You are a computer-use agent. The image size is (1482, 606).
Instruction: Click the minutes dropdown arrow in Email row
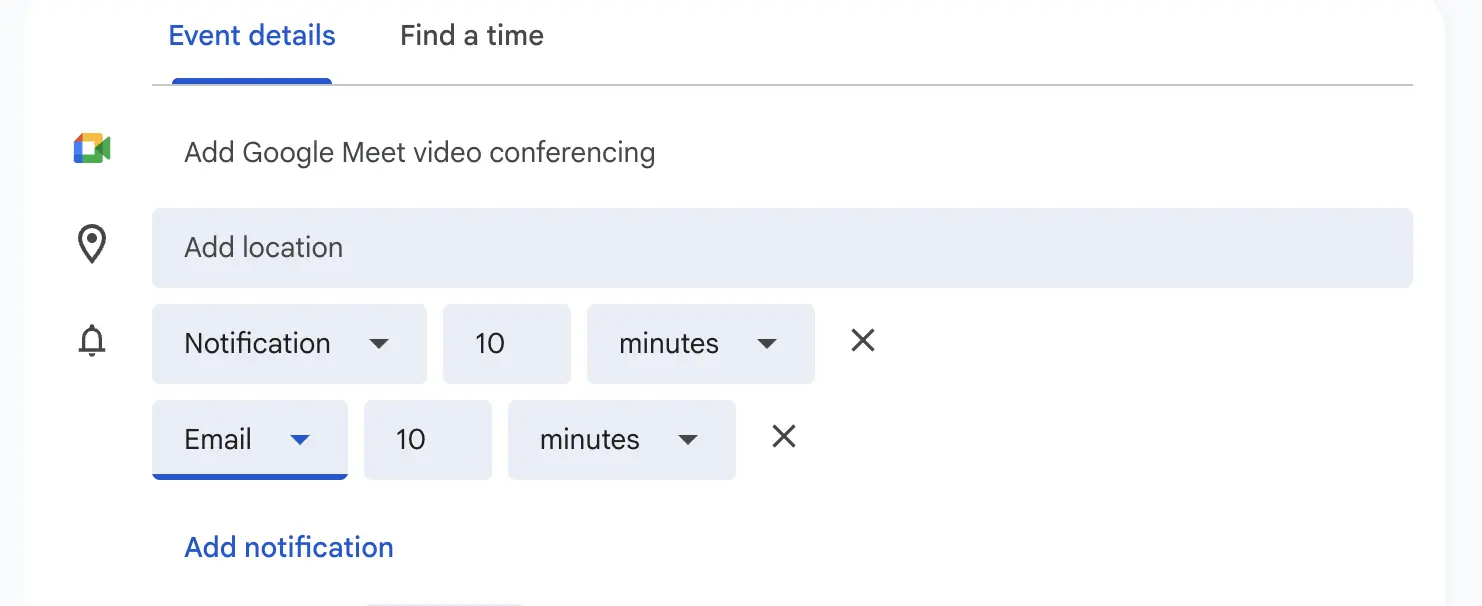[x=687, y=439]
